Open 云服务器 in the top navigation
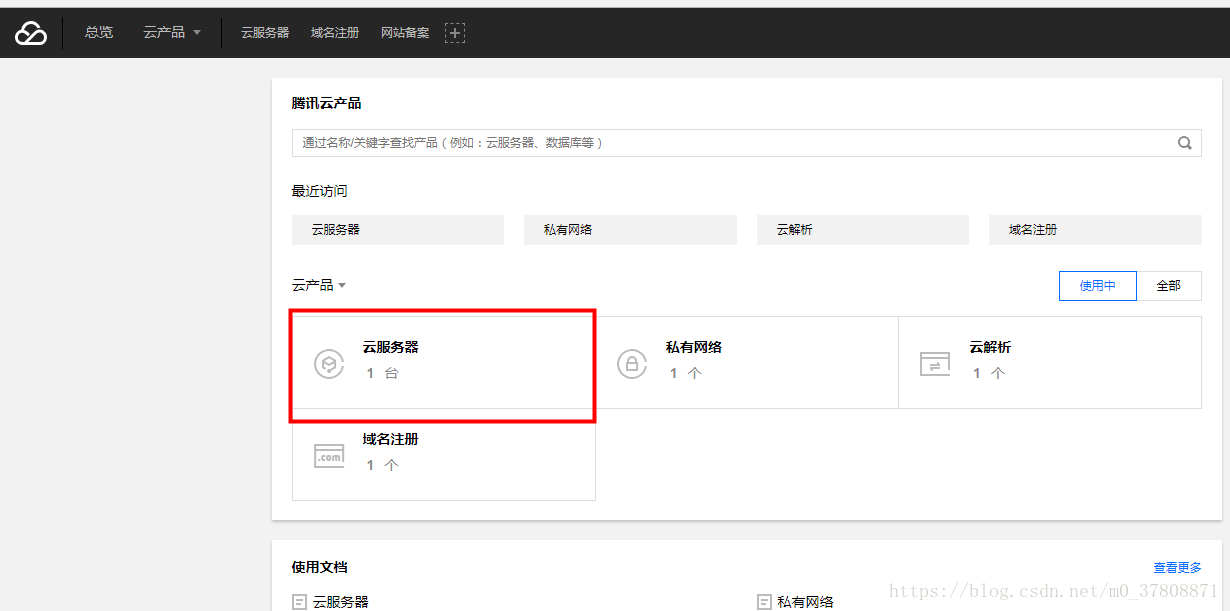This screenshot has width=1230, height=611. point(265,33)
